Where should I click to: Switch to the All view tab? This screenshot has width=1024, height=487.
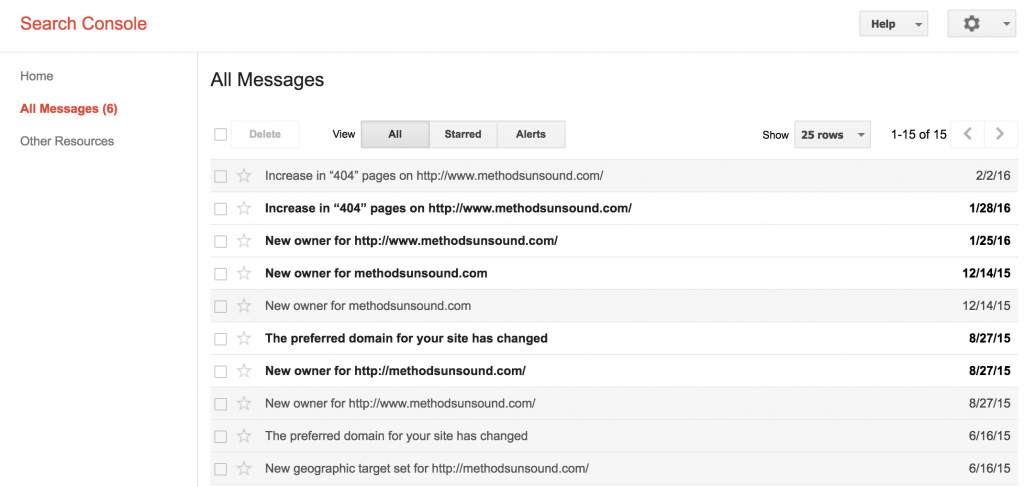pyautogui.click(x=395, y=134)
